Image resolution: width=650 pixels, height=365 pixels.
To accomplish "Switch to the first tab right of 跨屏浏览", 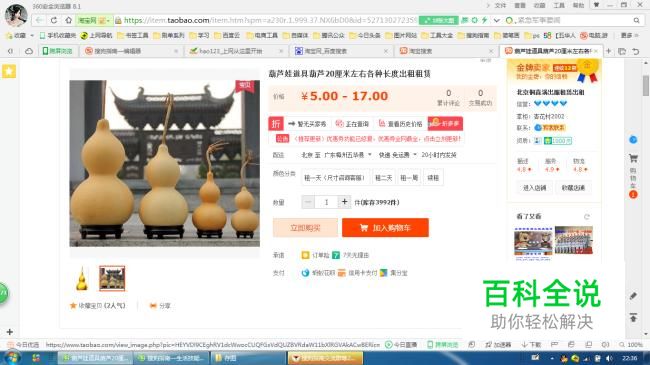I will coord(131,51).
